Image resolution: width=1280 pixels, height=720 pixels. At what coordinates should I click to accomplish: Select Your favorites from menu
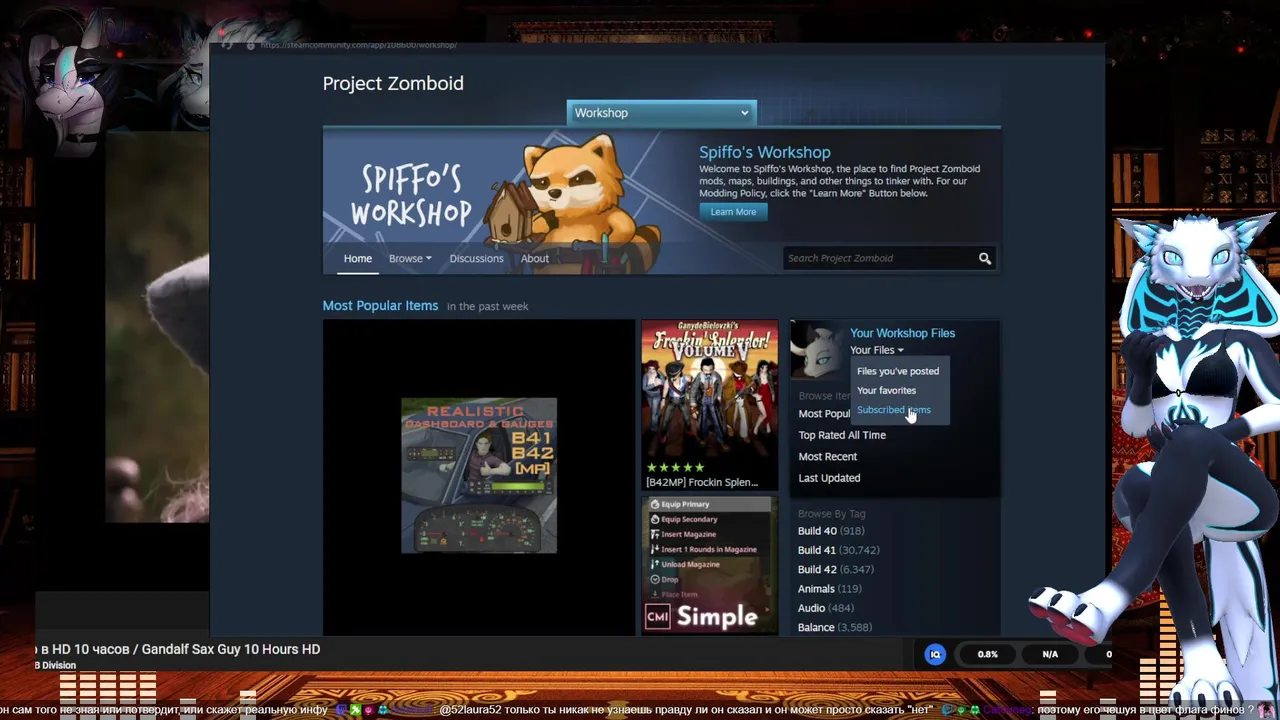[886, 390]
